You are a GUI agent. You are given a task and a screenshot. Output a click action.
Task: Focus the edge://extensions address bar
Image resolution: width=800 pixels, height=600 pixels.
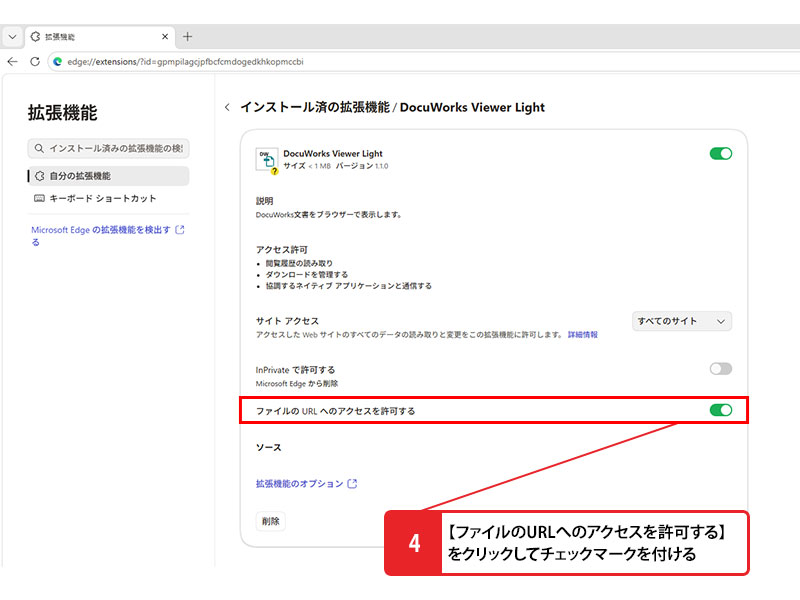423,62
